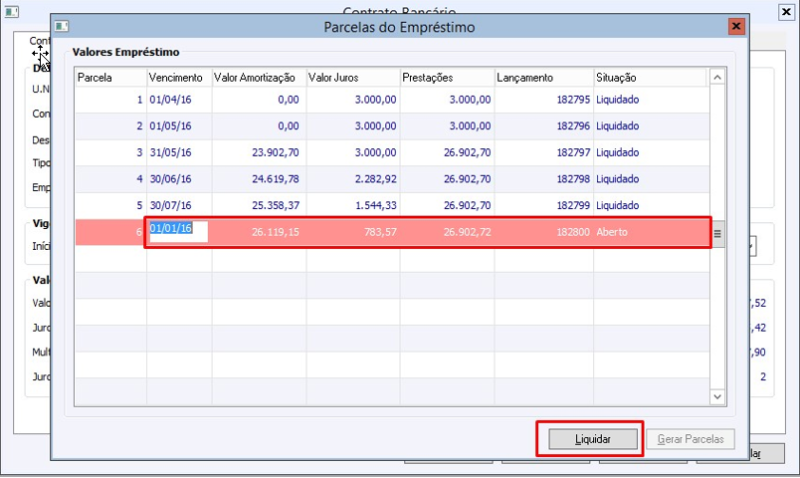Click the window icon in the Parcelas do Empréstimo title bar
Image resolution: width=800 pixels, height=478 pixels.
coord(62,26)
